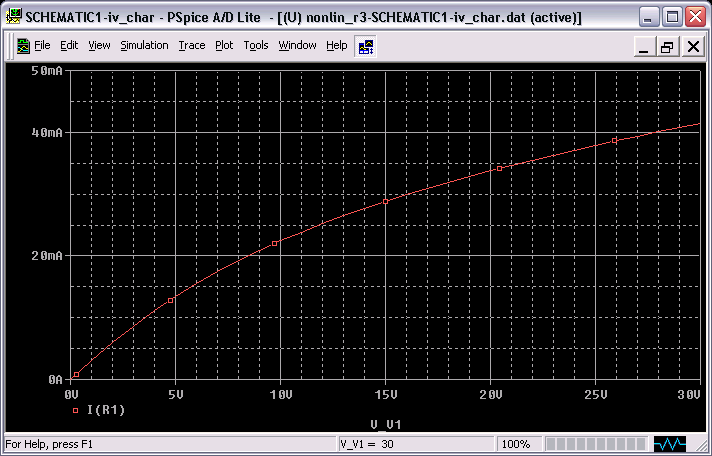Close the inner plot document window
The image size is (712, 456).
click(693, 47)
